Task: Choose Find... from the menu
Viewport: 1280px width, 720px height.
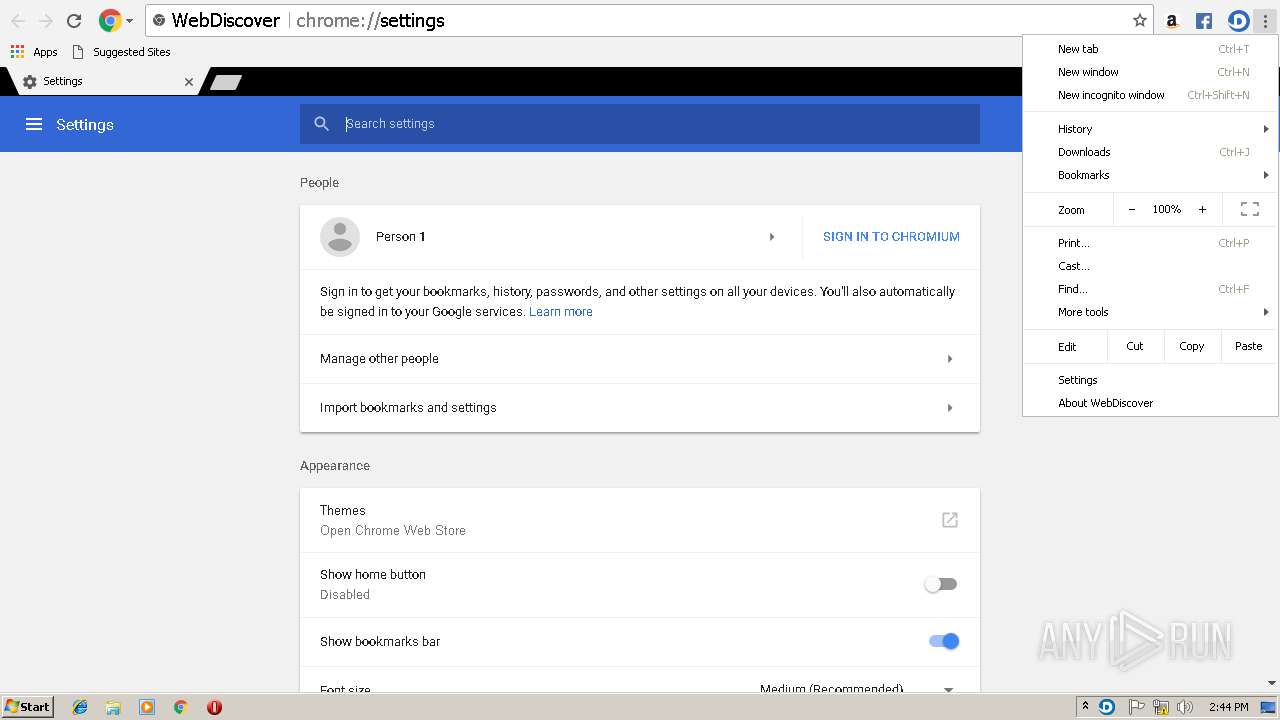Action: pyautogui.click(x=1150, y=289)
